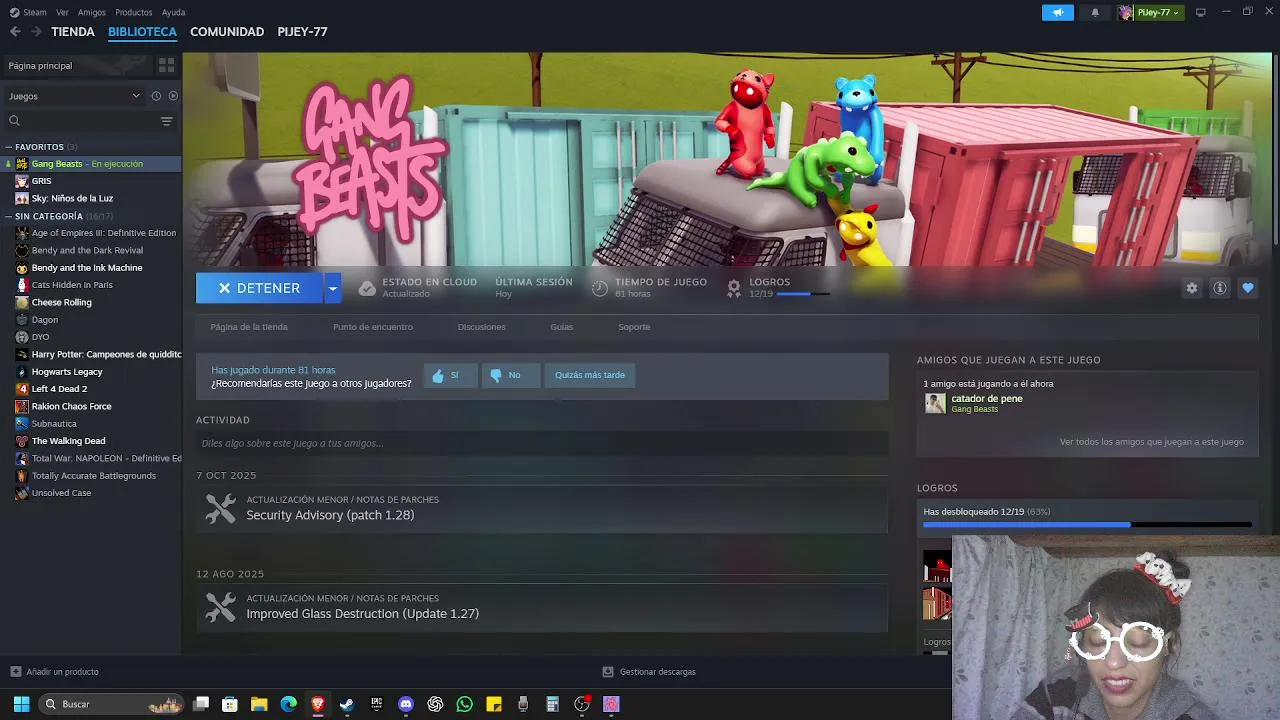Viewport: 1280px width, 720px height.
Task: Open the Ver menu
Action: 63,12
